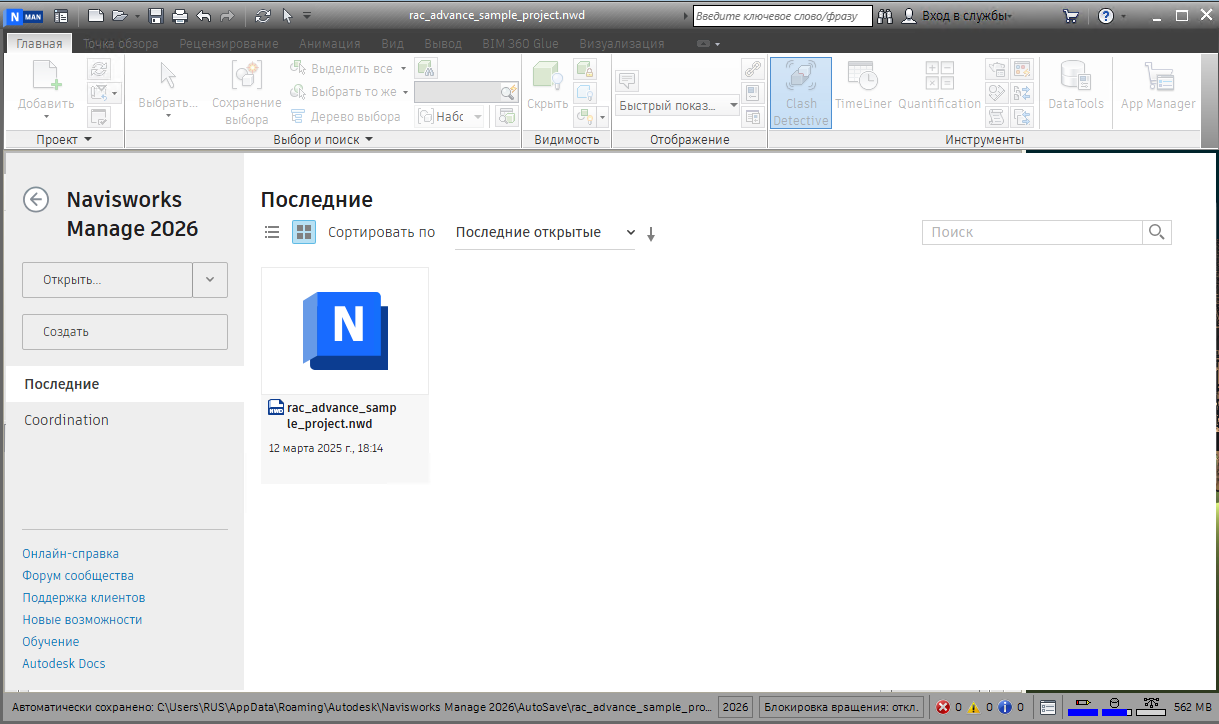Image resolution: width=1219 pixels, height=724 pixels.
Task: Open the Выделить все dropdown arrow
Action: click(x=404, y=69)
